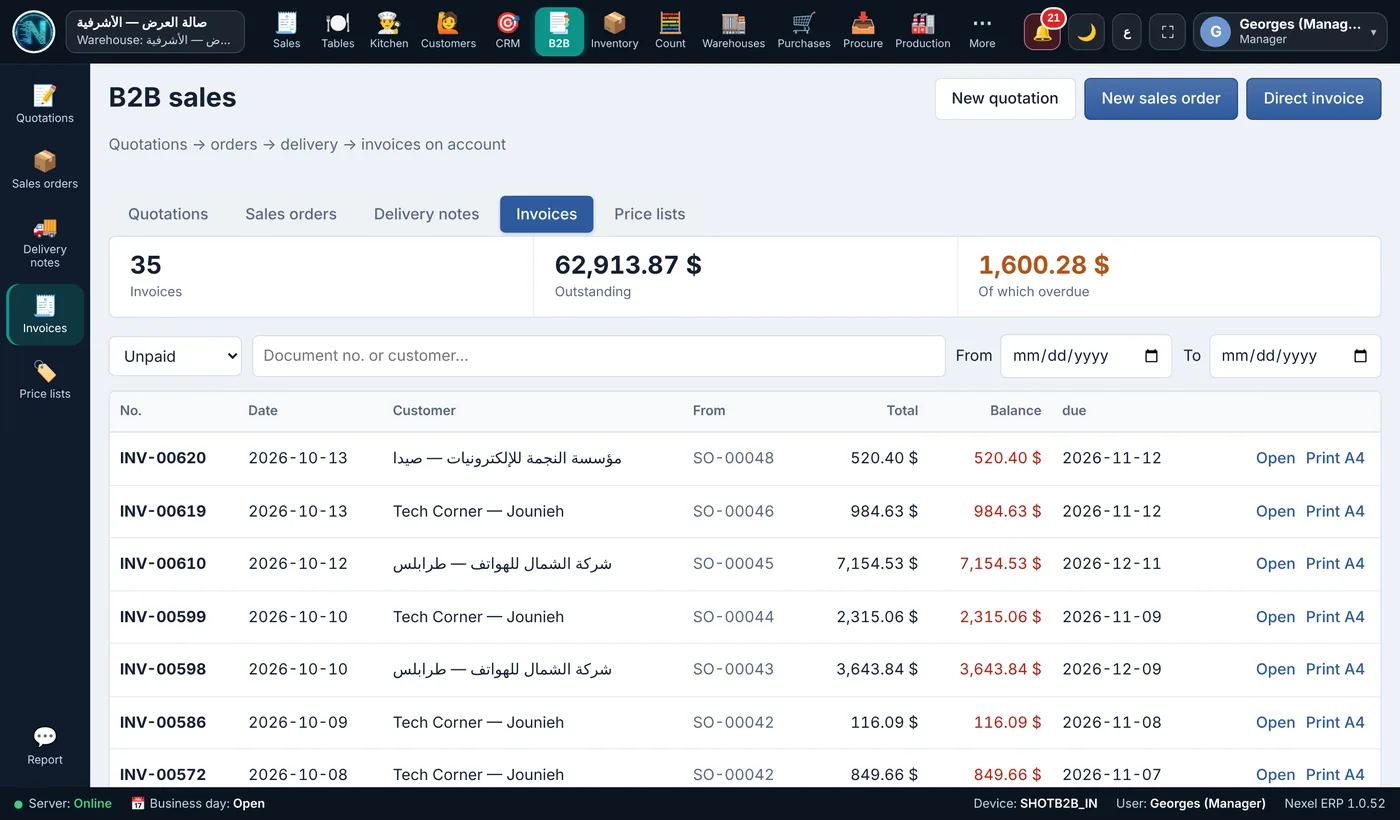
Task: Open the Report chat icon
Action: pos(45,745)
